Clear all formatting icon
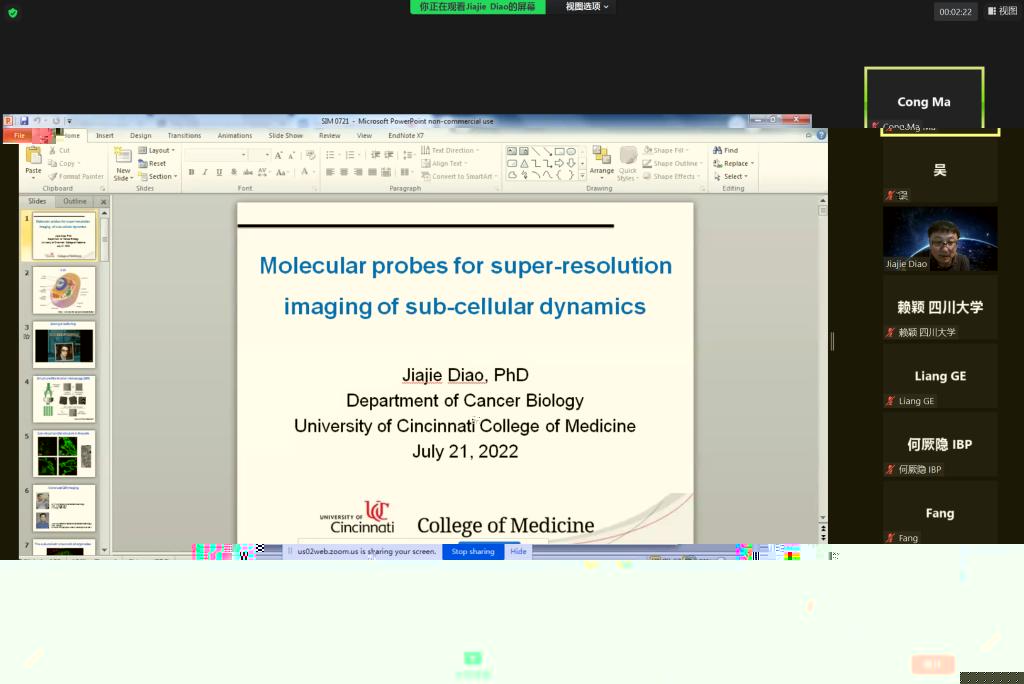Screen dimensions: 1024x684 pyautogui.click(x=310, y=155)
